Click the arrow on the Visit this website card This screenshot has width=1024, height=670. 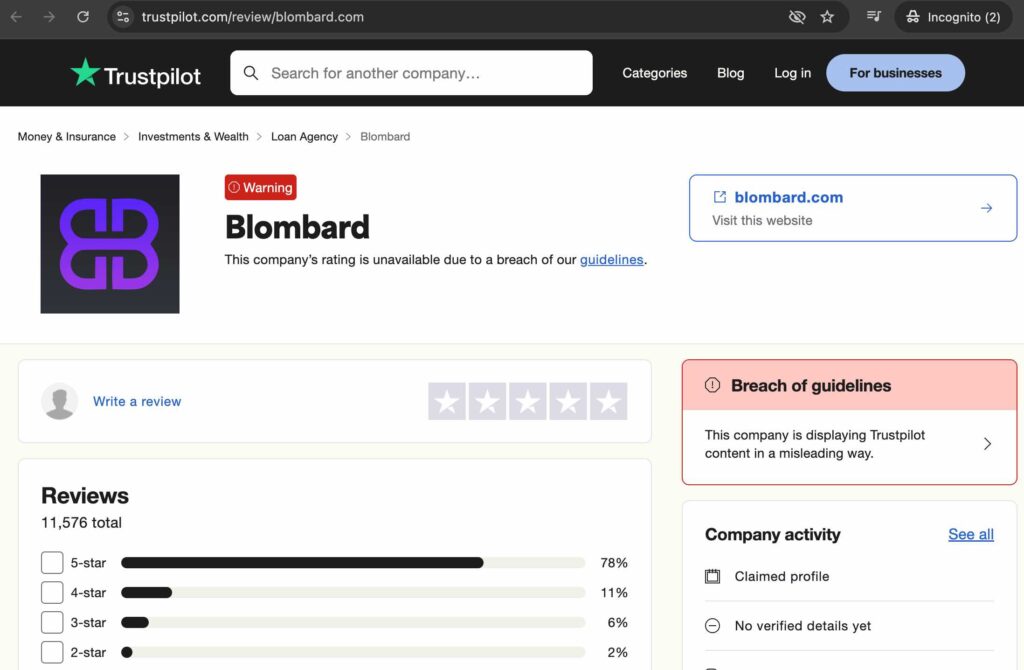pos(987,208)
